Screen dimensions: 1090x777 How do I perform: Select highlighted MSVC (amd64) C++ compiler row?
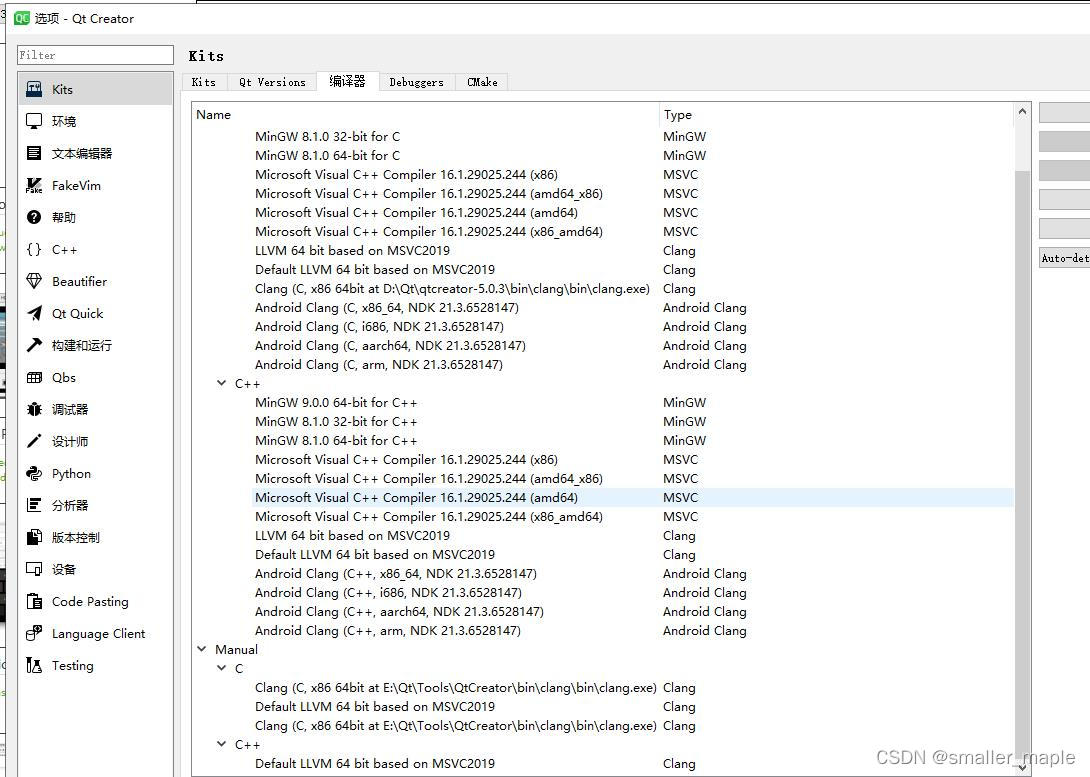(x=633, y=498)
